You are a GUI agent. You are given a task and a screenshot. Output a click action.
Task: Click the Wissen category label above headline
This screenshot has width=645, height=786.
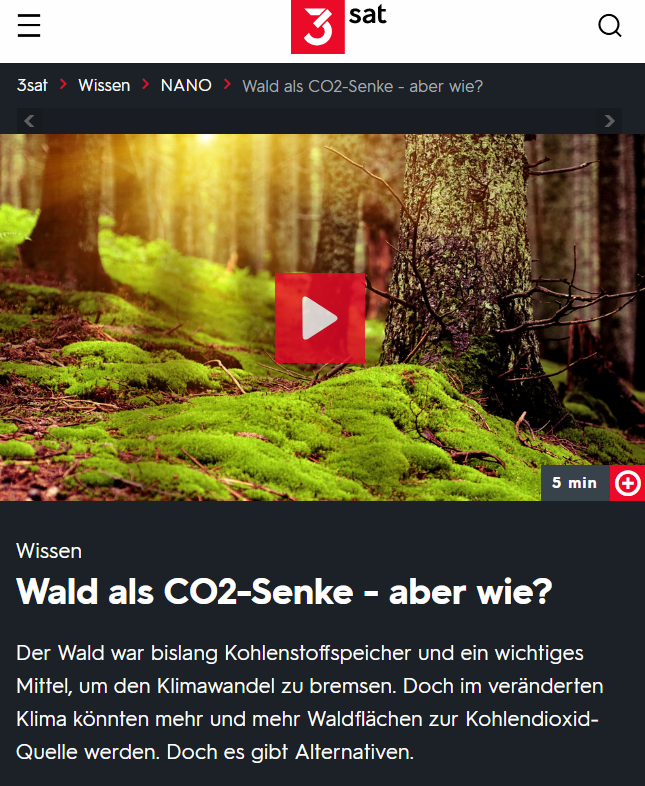coord(49,551)
